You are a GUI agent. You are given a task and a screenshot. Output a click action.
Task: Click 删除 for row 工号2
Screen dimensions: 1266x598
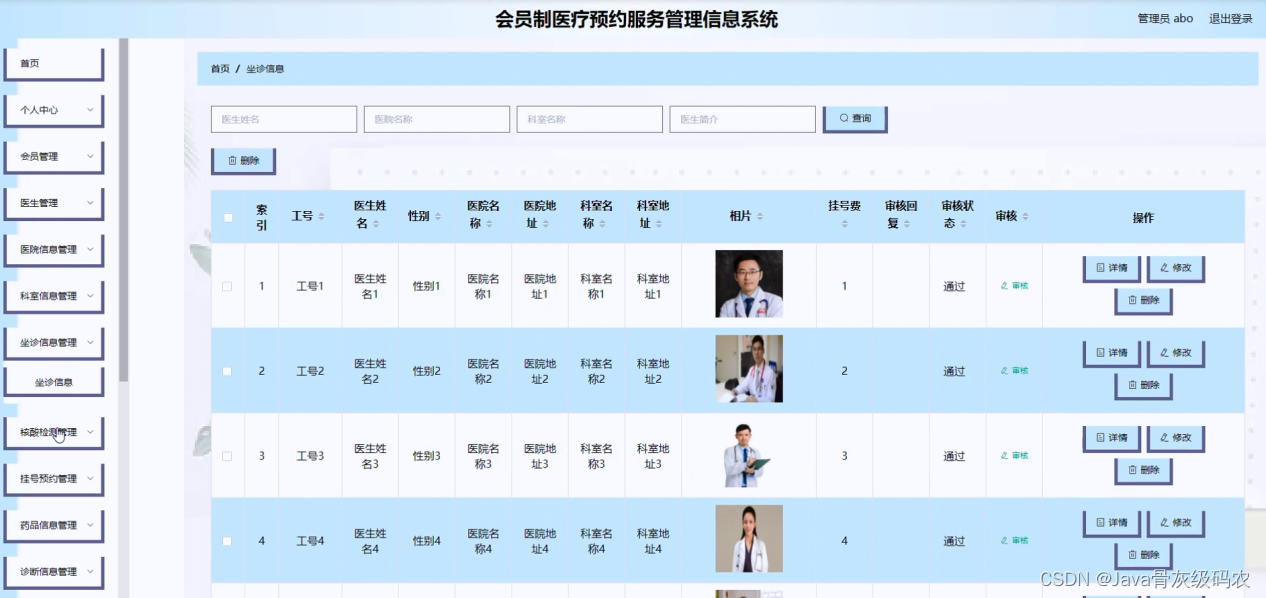(1143, 386)
